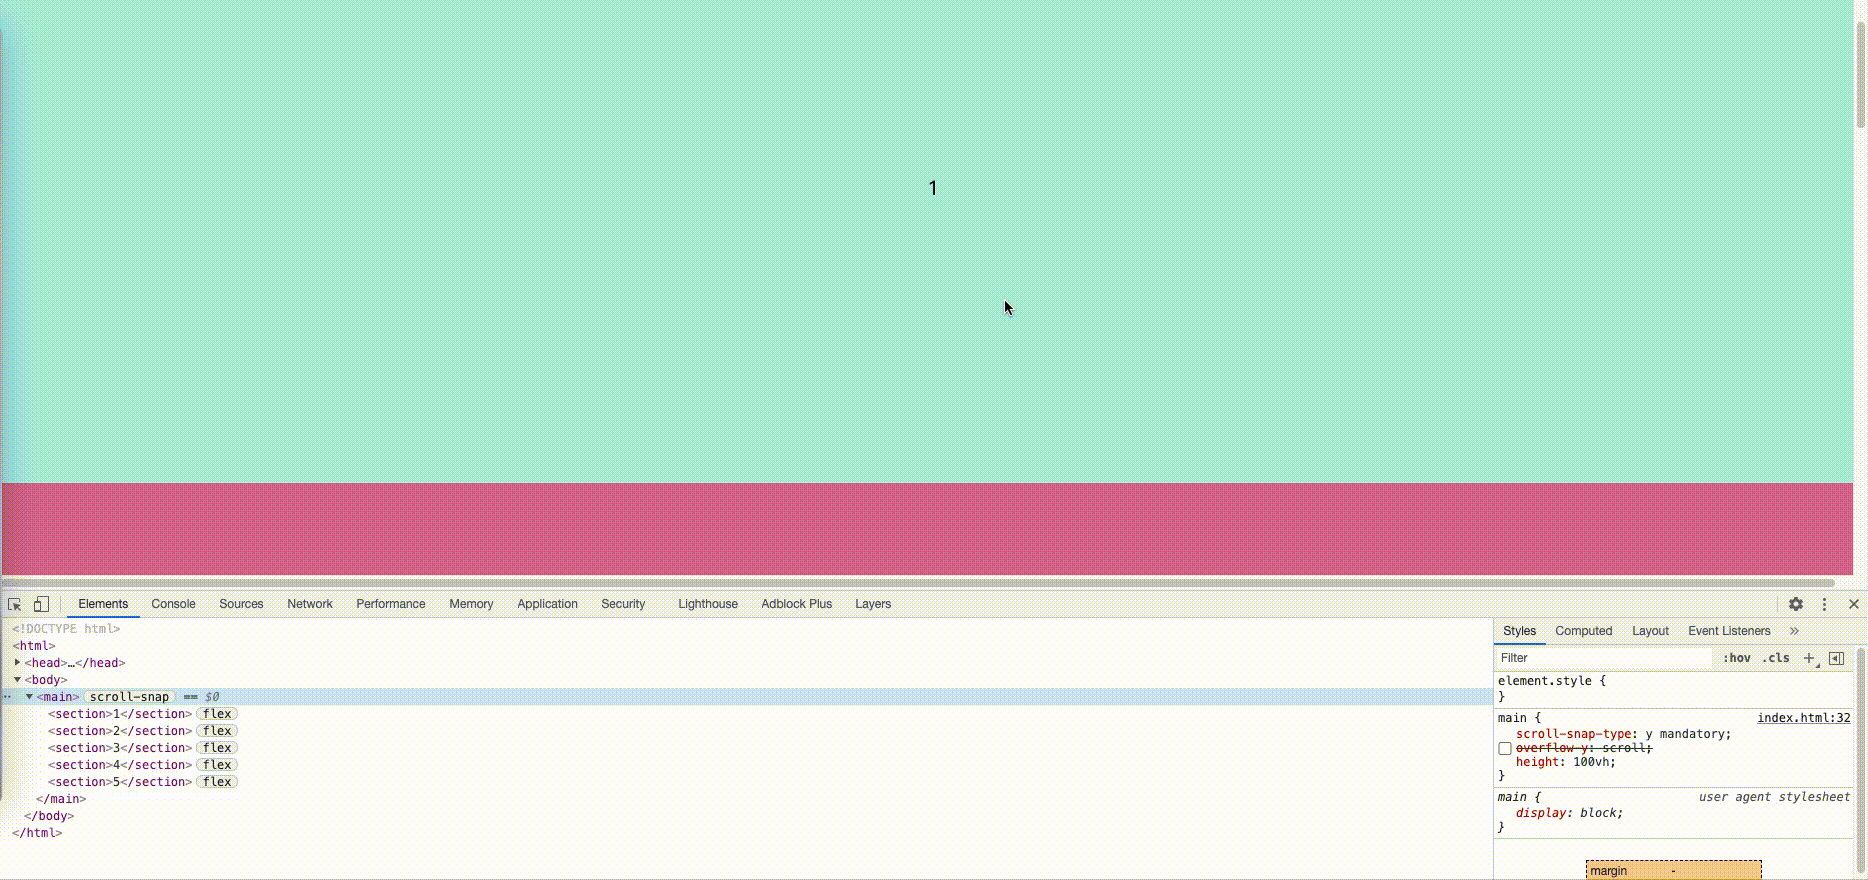Click the 100vh height value
The image size is (1868, 880).
click(x=1590, y=762)
